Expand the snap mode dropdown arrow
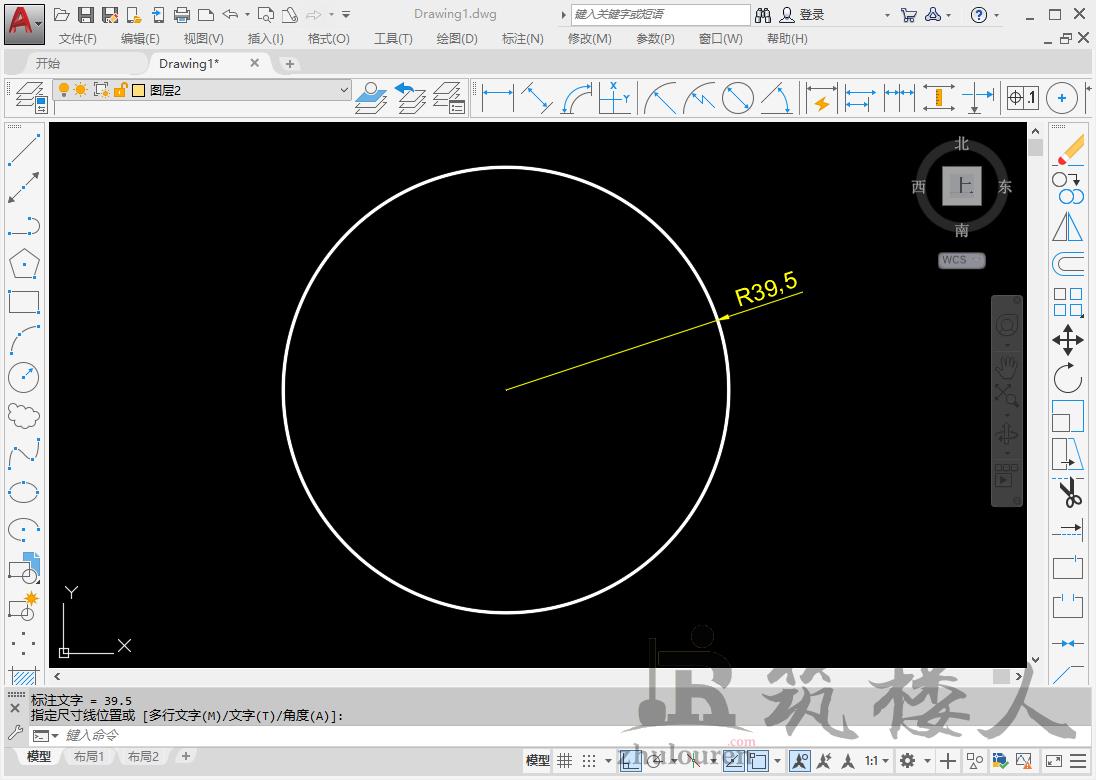The height and width of the screenshot is (780, 1096). point(608,760)
